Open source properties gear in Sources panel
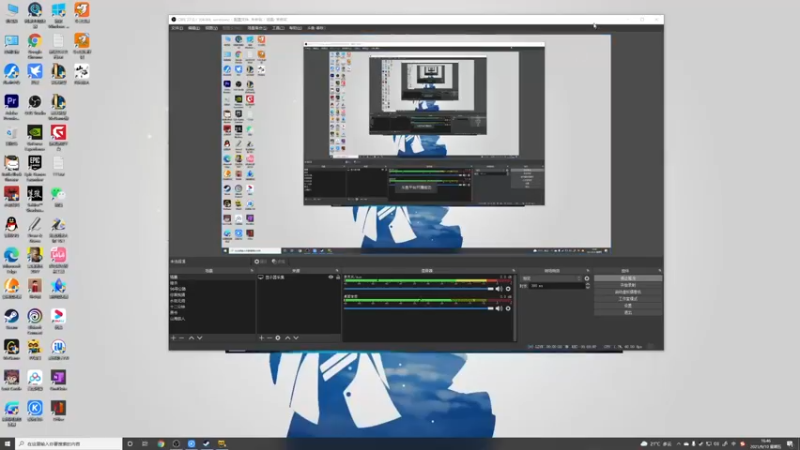The image size is (800, 450). click(278, 338)
